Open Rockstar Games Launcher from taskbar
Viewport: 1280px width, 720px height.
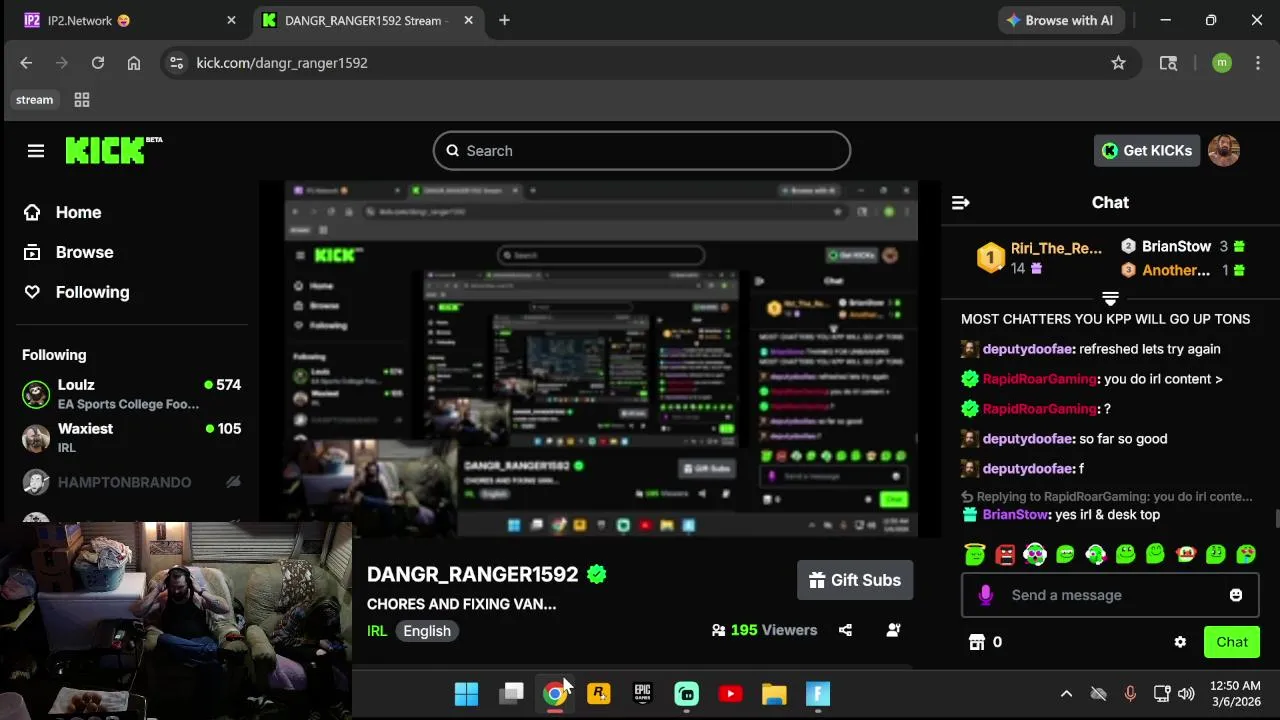(599, 694)
